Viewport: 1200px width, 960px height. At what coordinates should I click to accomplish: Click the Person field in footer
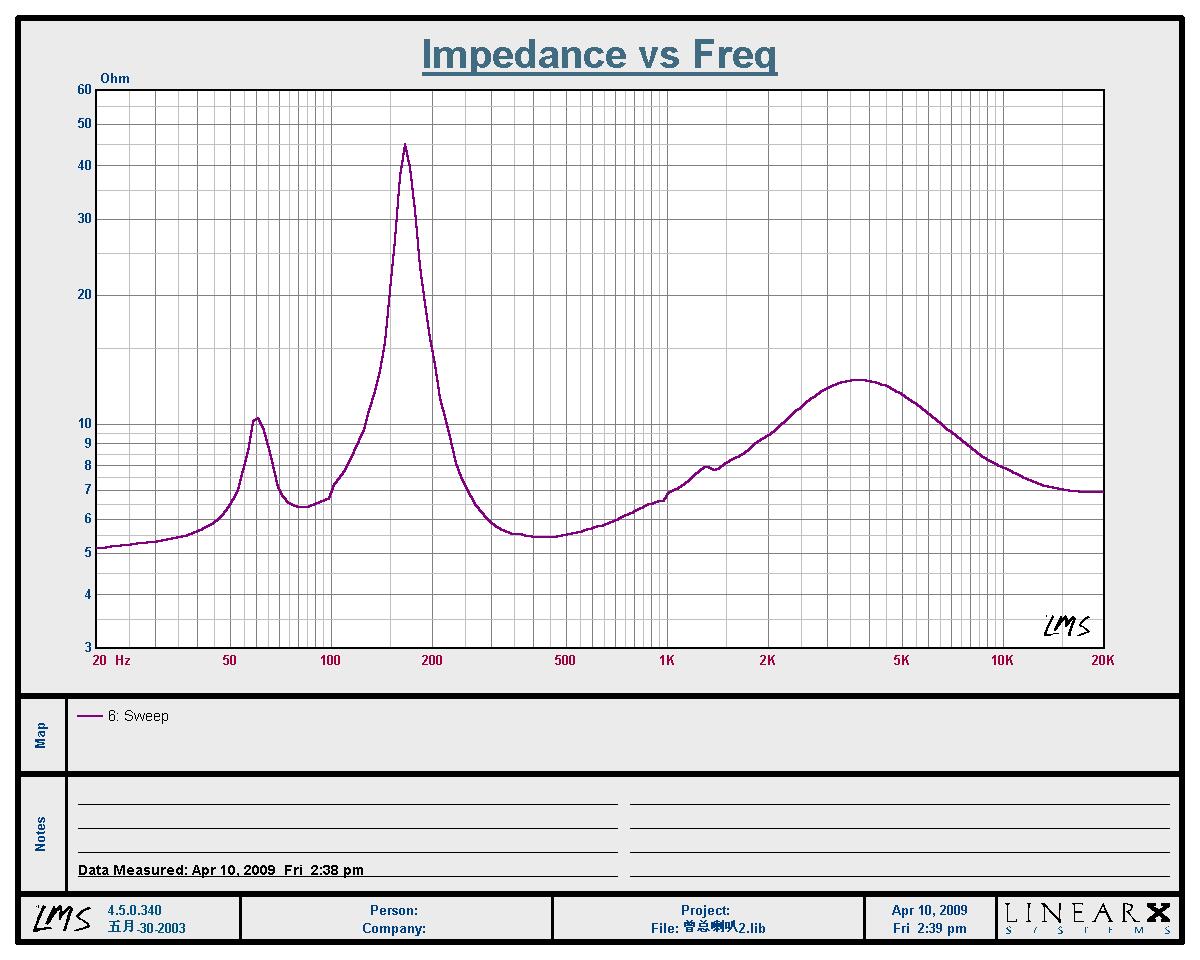point(394,910)
